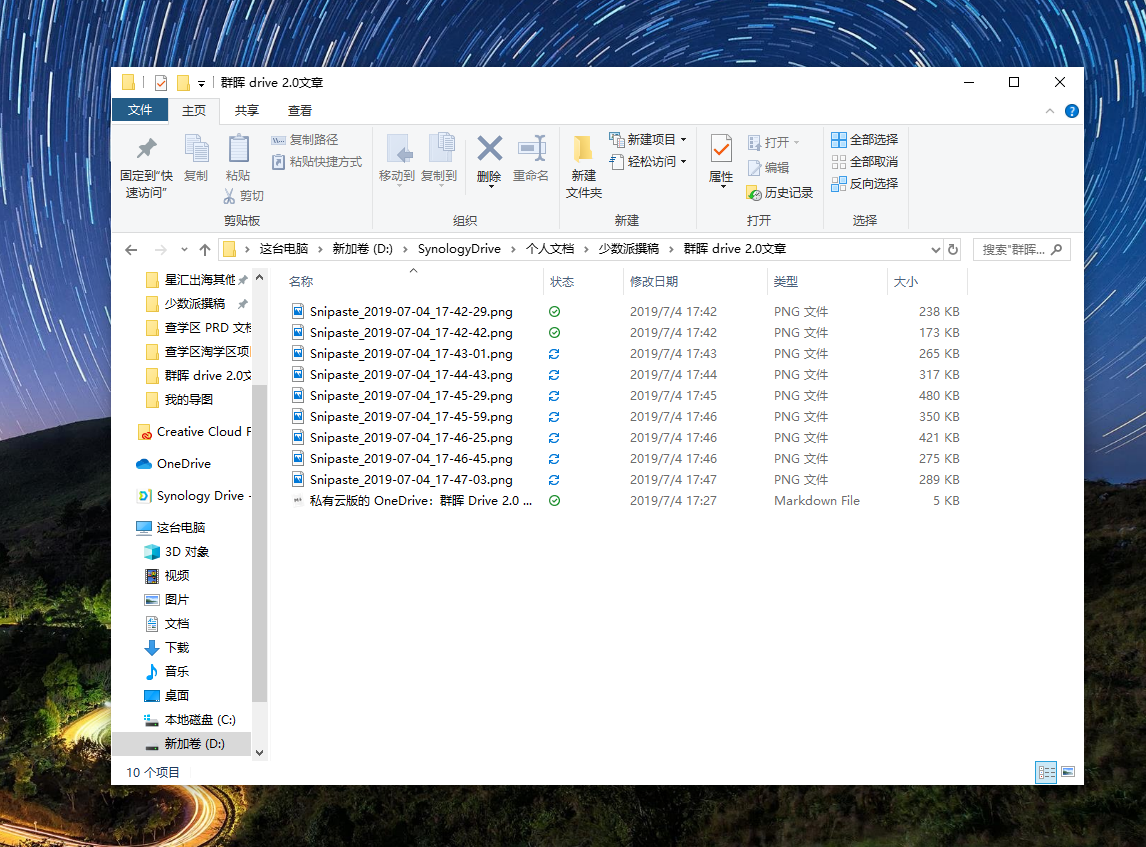Open Creative Cloud Files in sidebar
Viewport: 1146px width, 847px height.
pos(194,432)
